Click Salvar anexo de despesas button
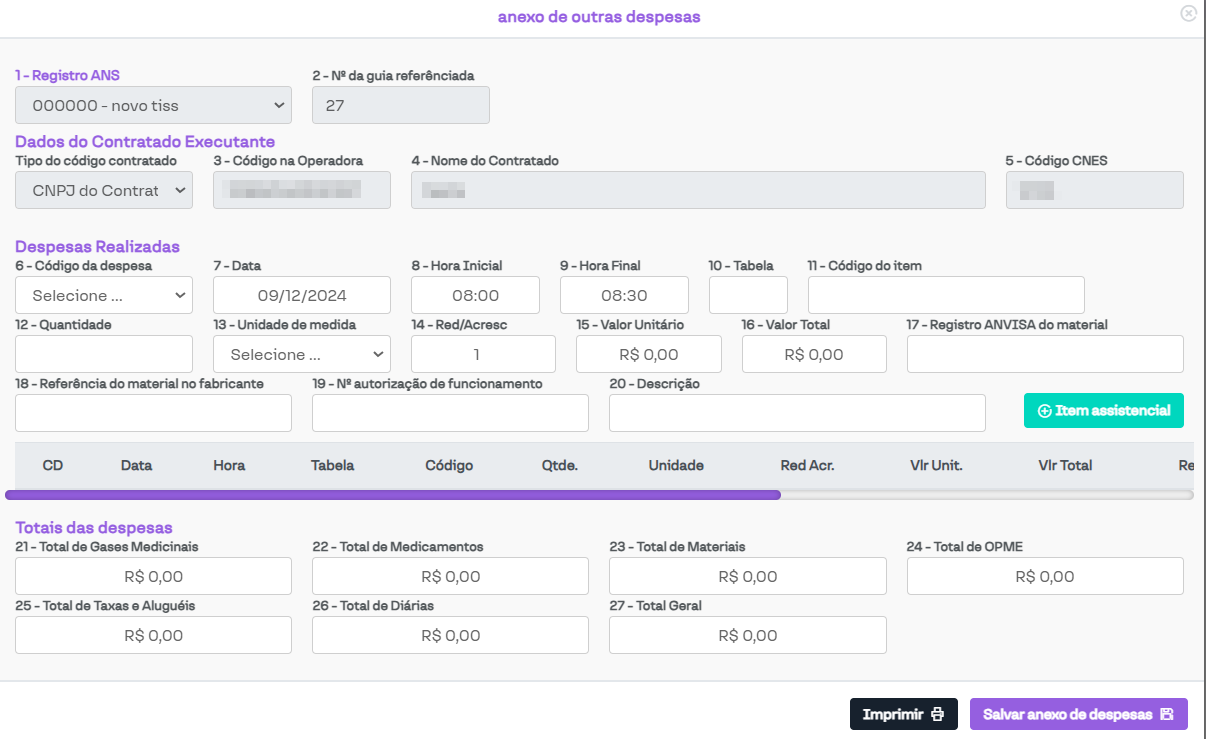The image size is (1206, 739). pos(1078,714)
